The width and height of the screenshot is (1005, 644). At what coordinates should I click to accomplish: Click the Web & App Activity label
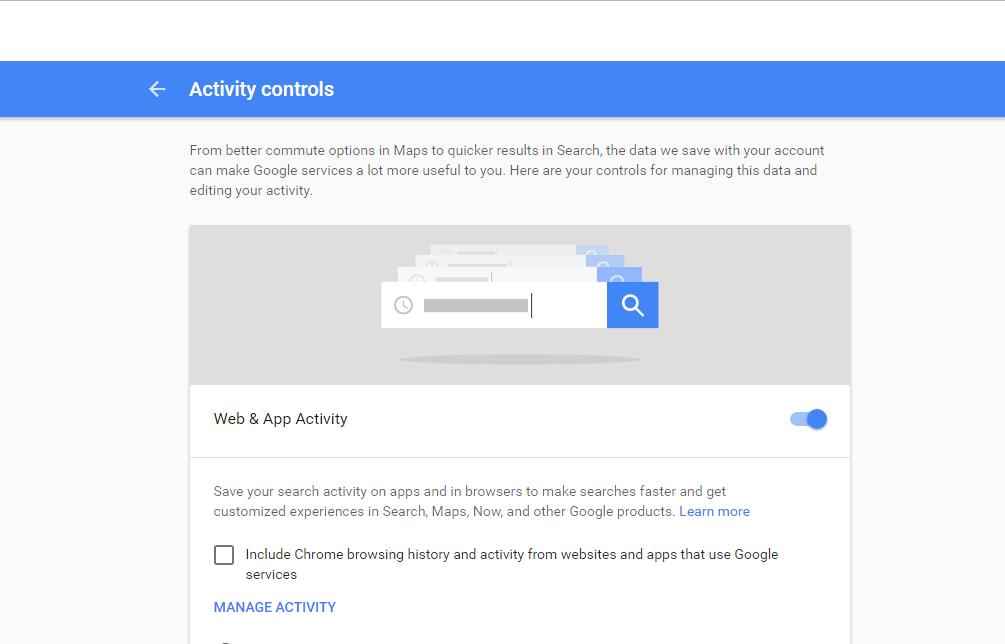280,419
